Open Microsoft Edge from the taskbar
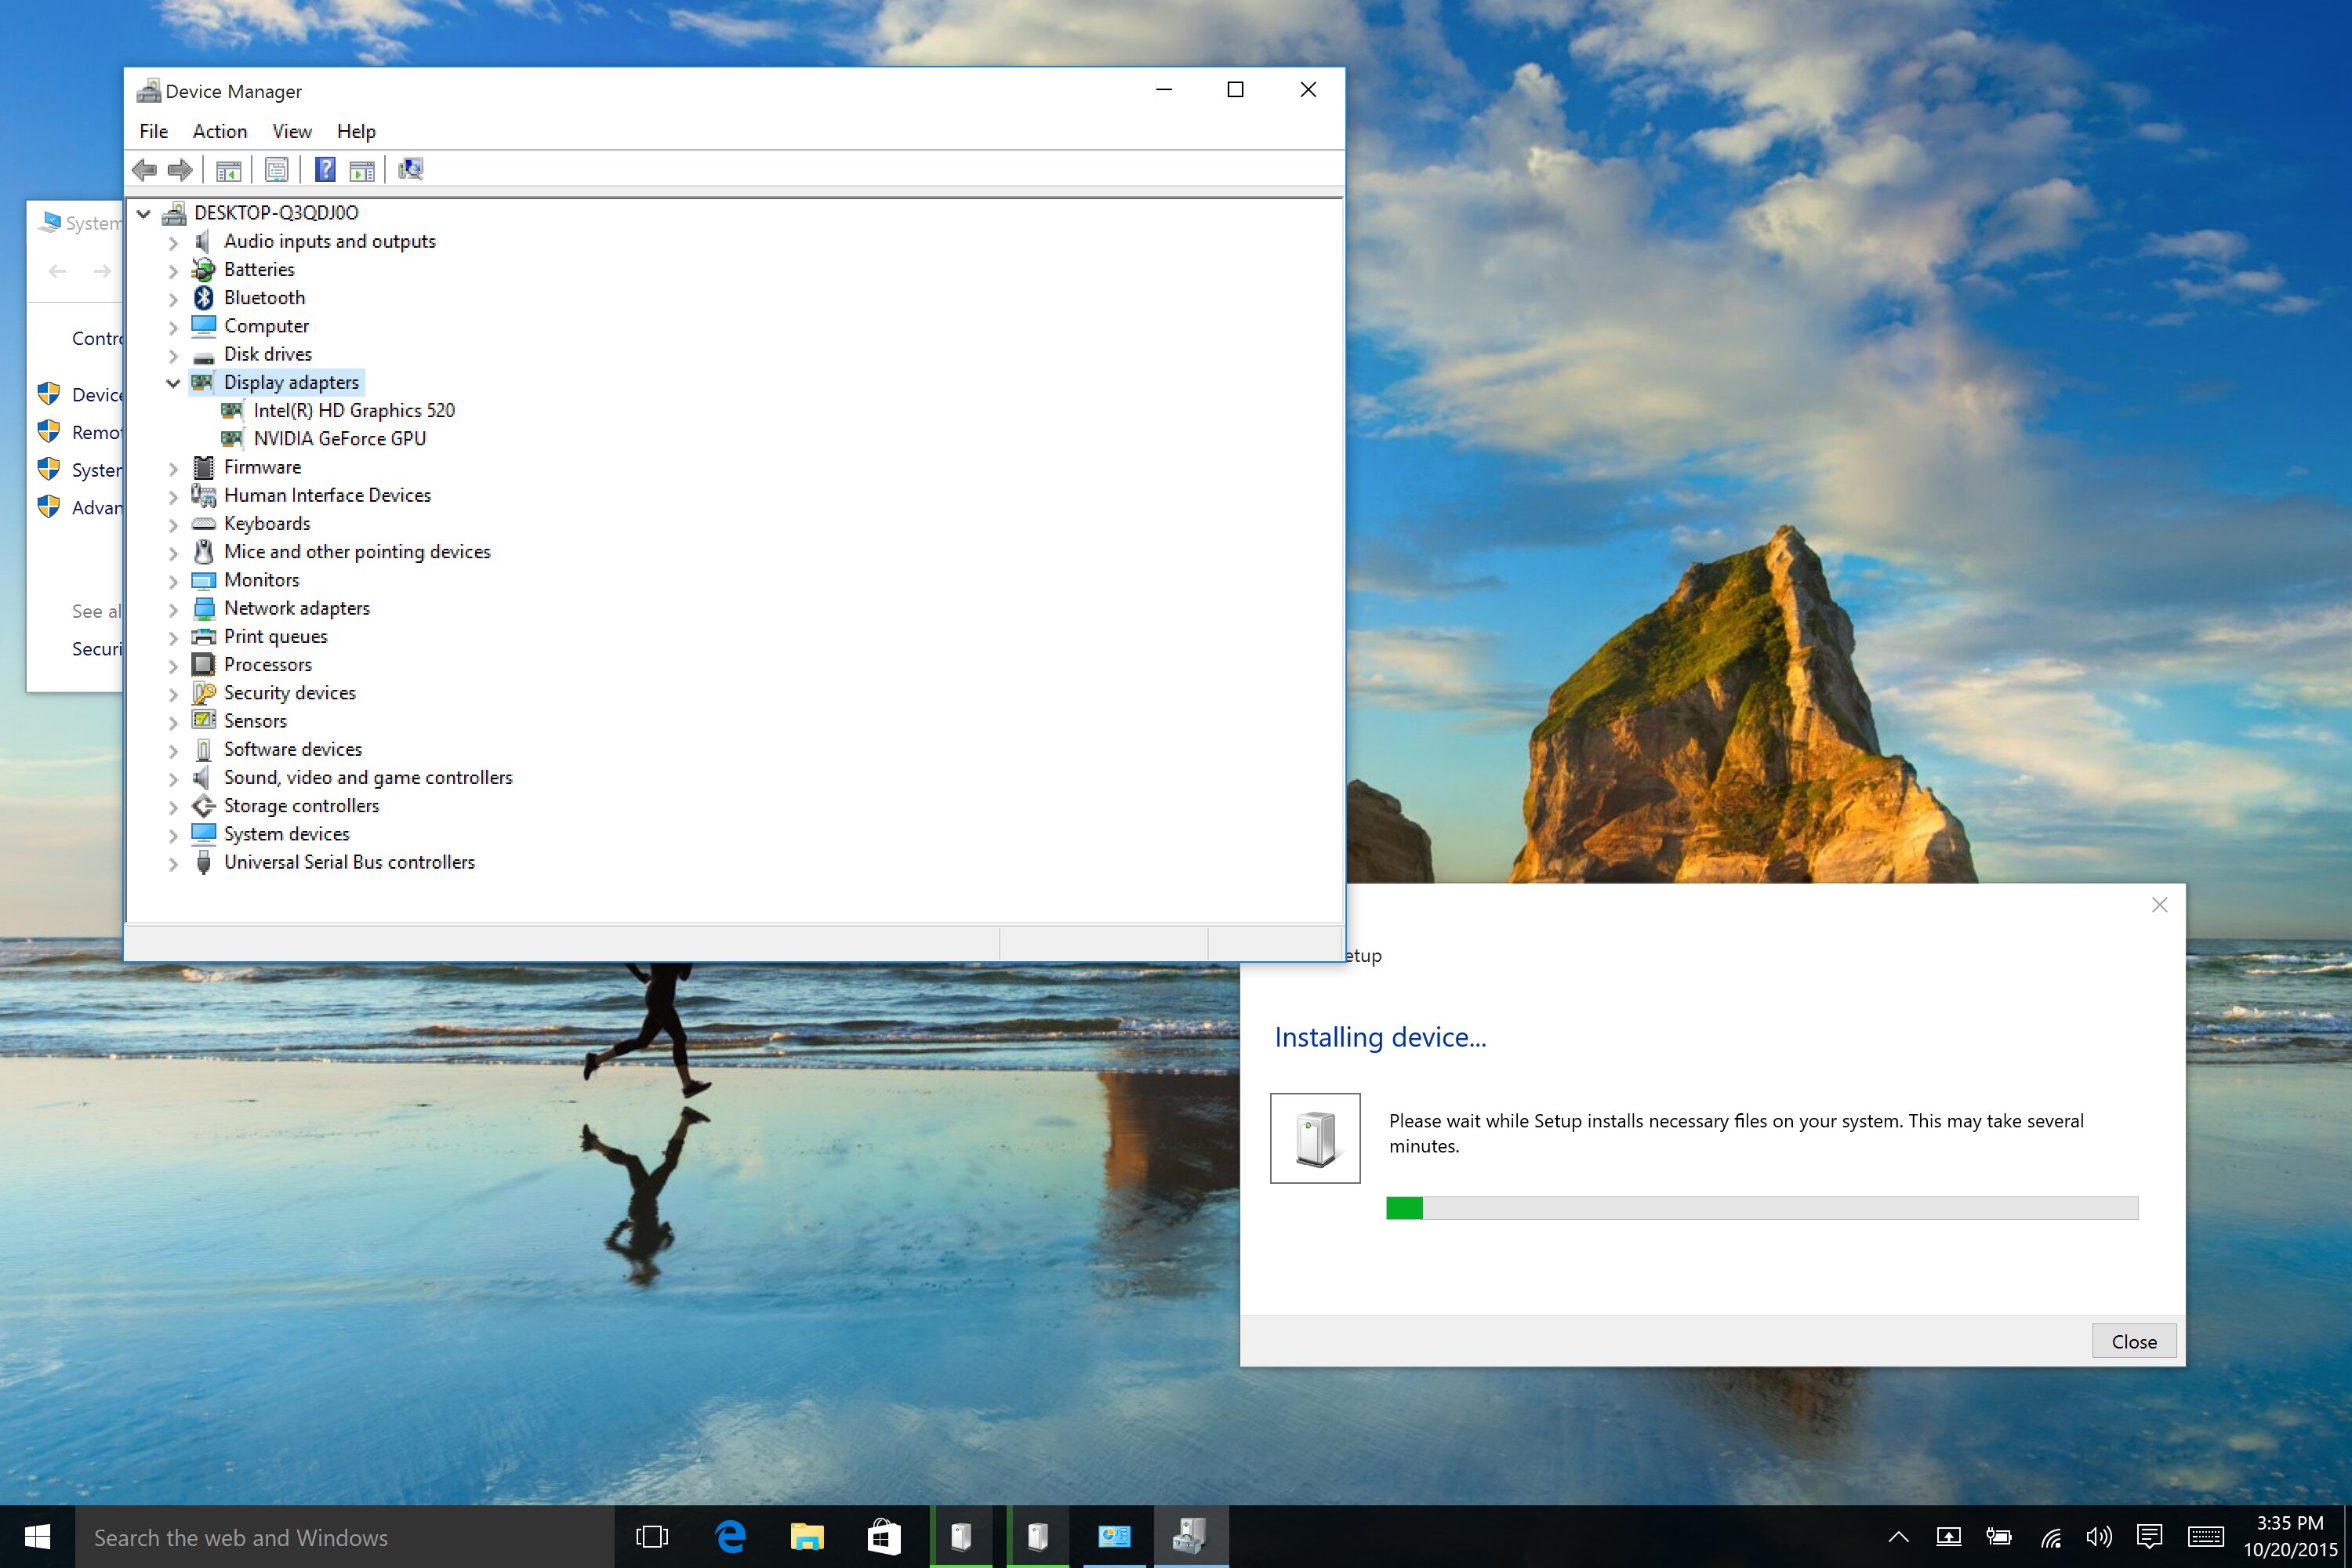 [x=729, y=1537]
